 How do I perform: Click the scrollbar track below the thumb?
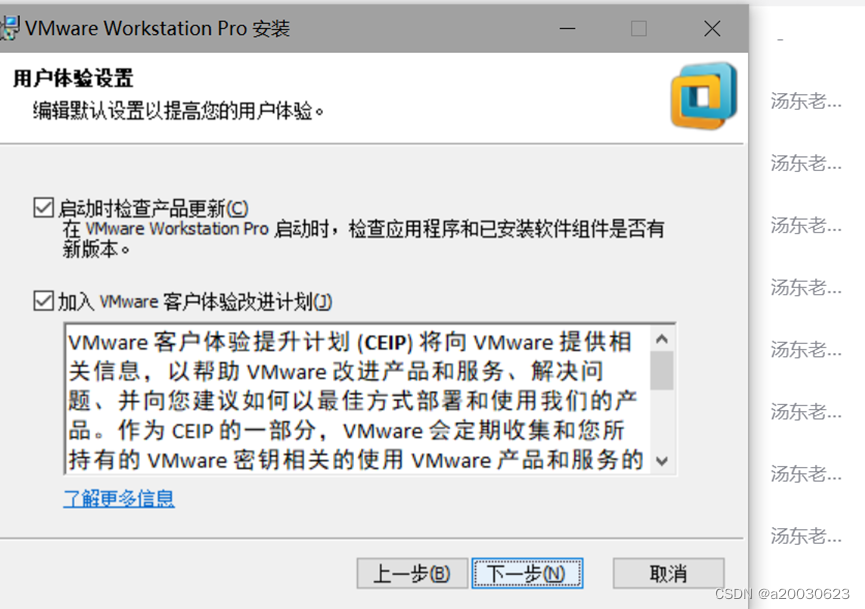click(x=662, y=419)
